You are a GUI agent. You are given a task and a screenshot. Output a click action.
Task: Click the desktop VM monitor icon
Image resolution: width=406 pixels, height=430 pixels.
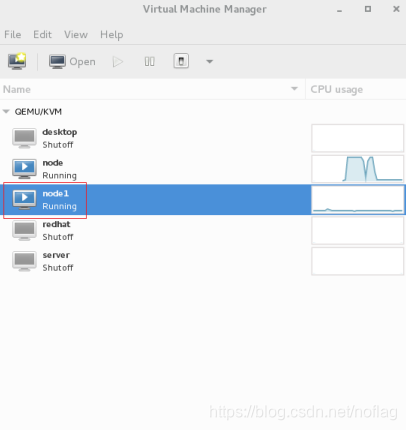point(24,138)
